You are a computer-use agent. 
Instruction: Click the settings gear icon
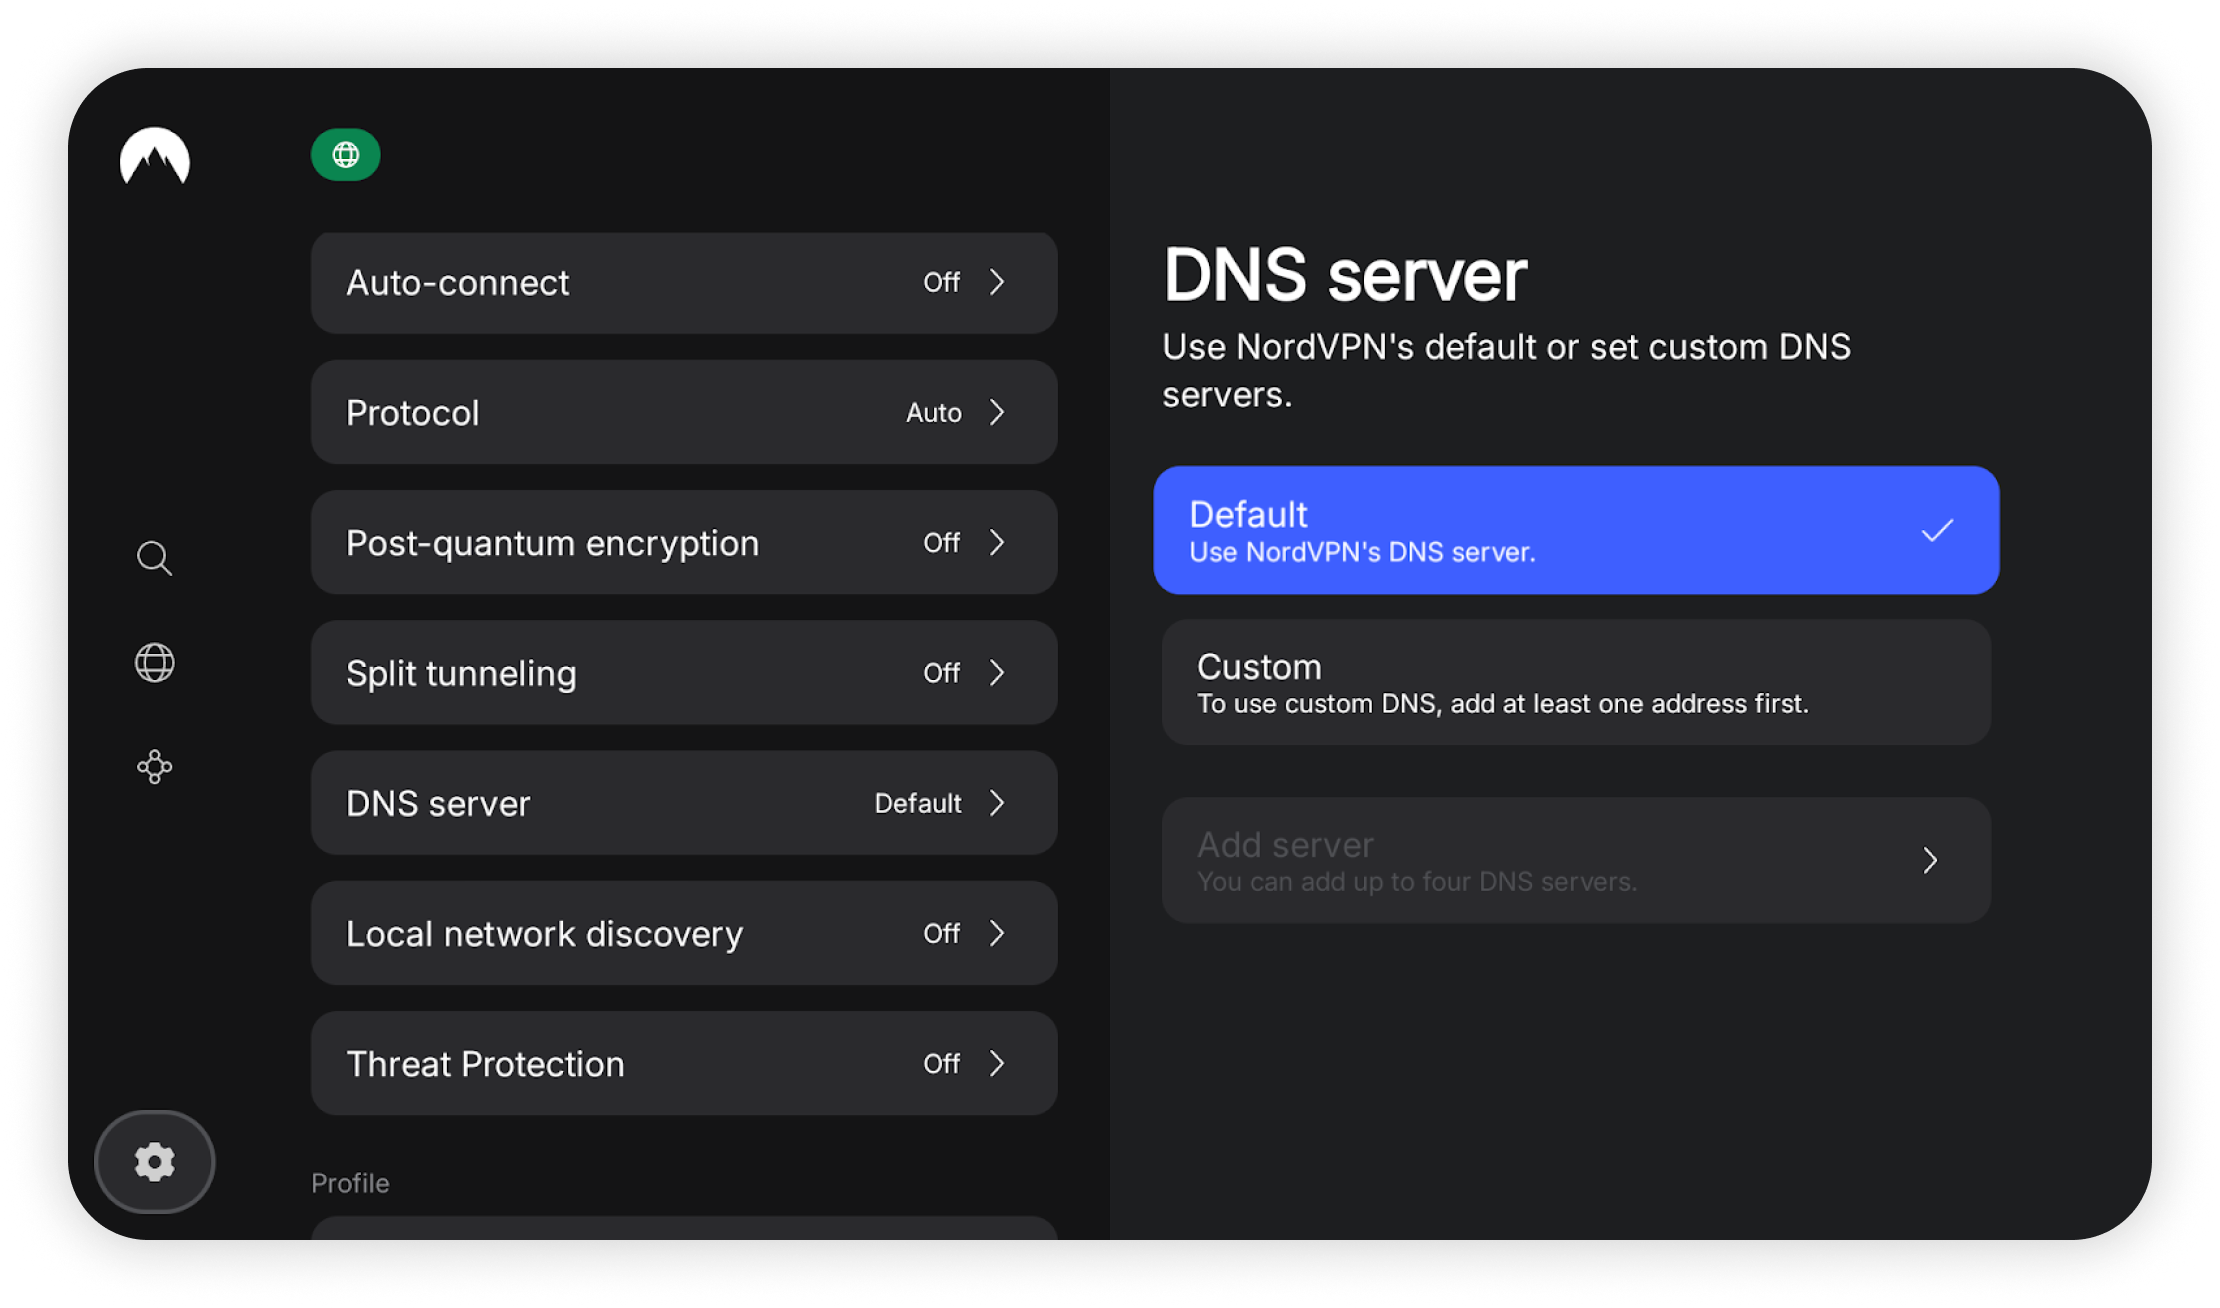click(x=154, y=1162)
